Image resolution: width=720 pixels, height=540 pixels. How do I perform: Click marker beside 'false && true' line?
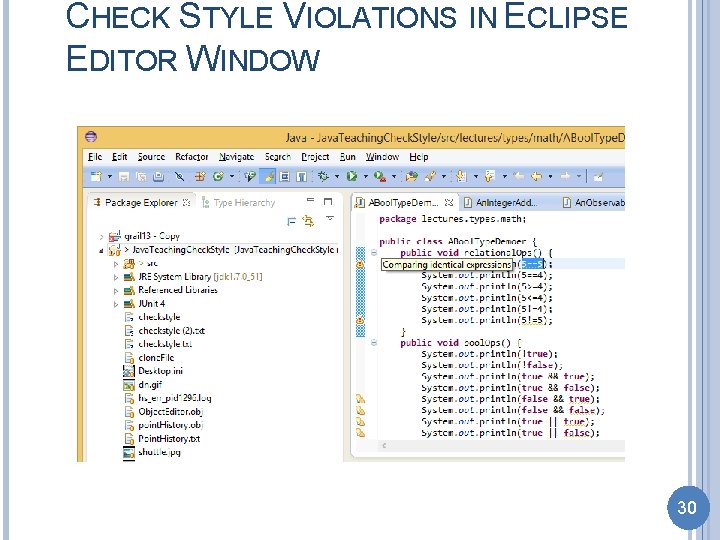click(x=360, y=399)
